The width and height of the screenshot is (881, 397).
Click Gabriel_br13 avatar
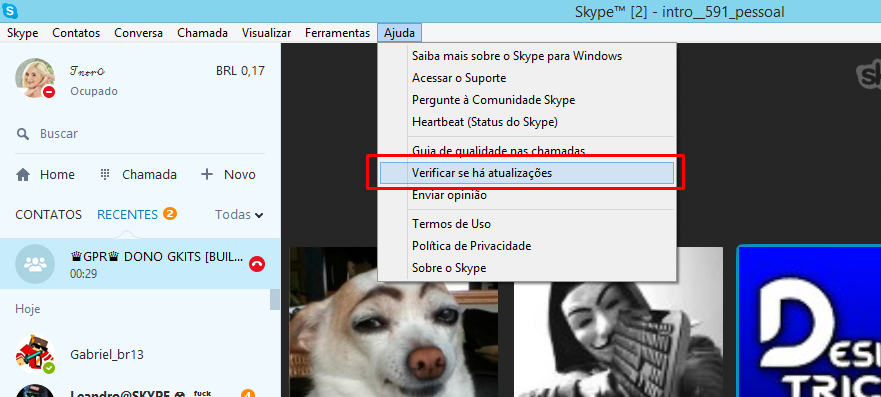(x=35, y=354)
